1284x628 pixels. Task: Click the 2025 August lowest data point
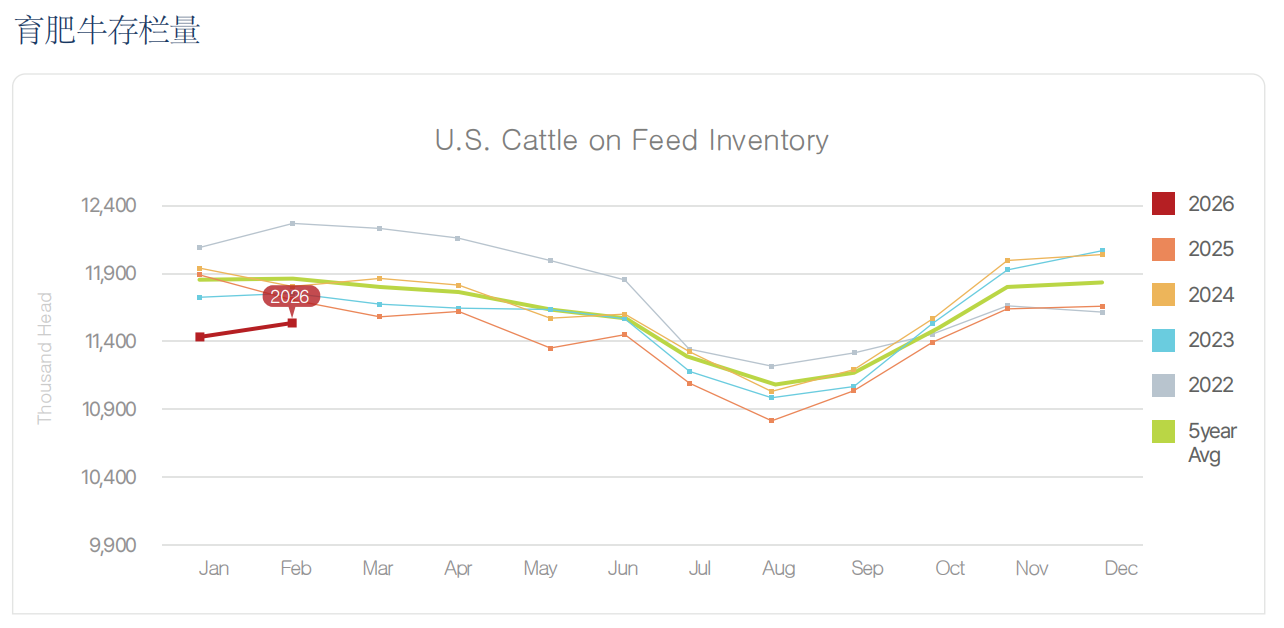click(771, 421)
